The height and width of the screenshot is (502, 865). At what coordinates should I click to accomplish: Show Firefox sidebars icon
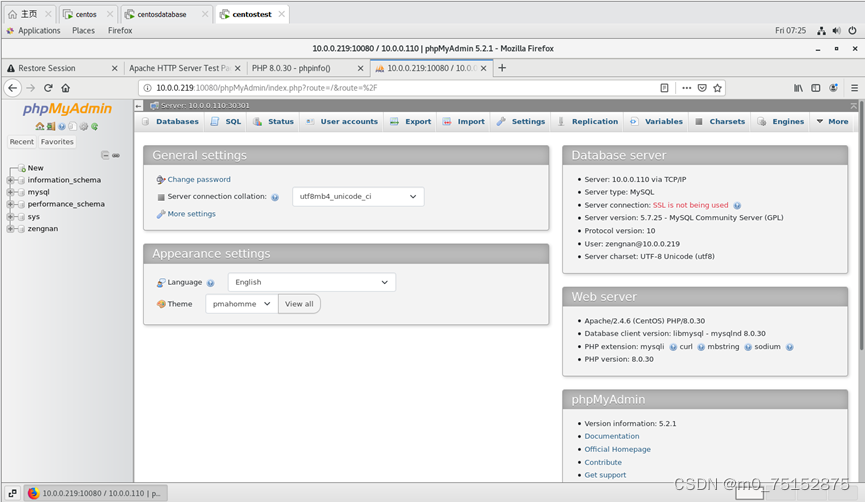click(x=815, y=88)
